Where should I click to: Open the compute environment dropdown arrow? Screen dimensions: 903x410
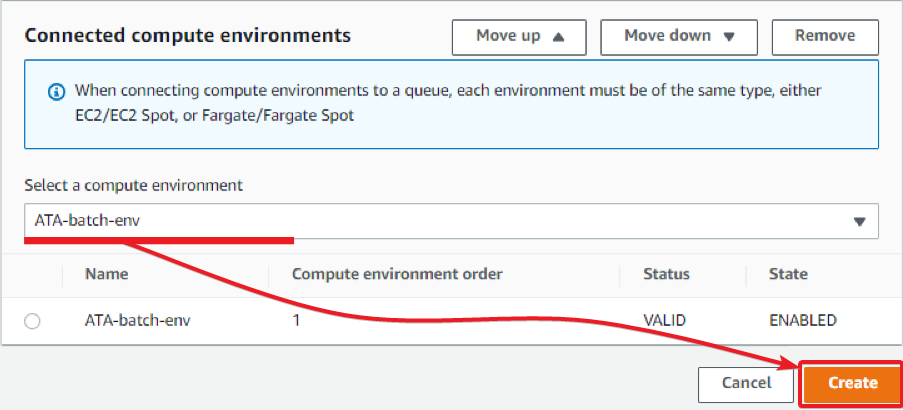860,222
